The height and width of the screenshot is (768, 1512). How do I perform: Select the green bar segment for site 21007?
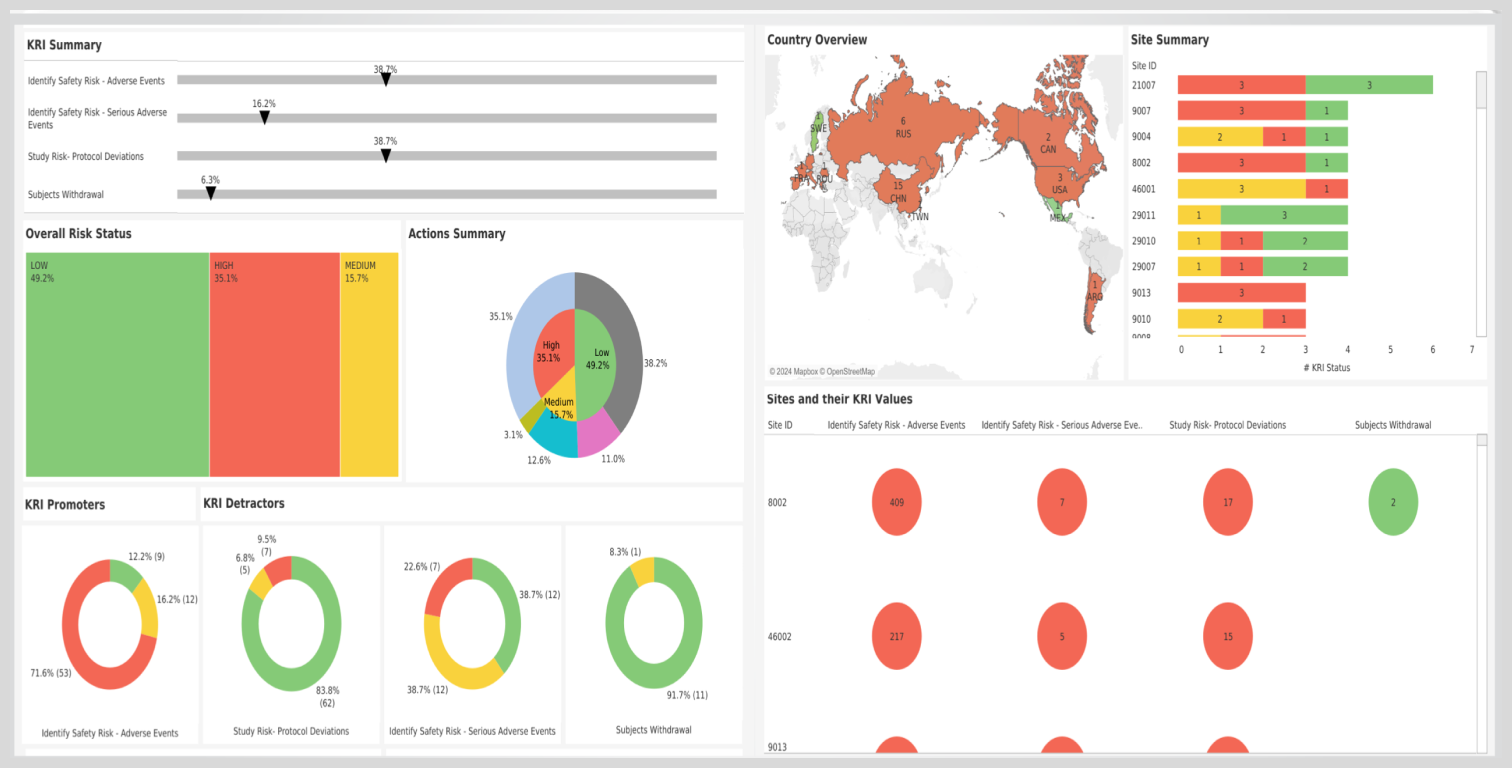(x=1368, y=85)
